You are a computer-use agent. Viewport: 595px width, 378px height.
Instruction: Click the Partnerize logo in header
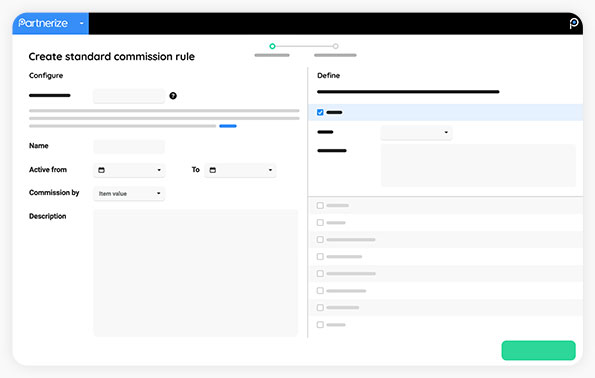(x=43, y=23)
